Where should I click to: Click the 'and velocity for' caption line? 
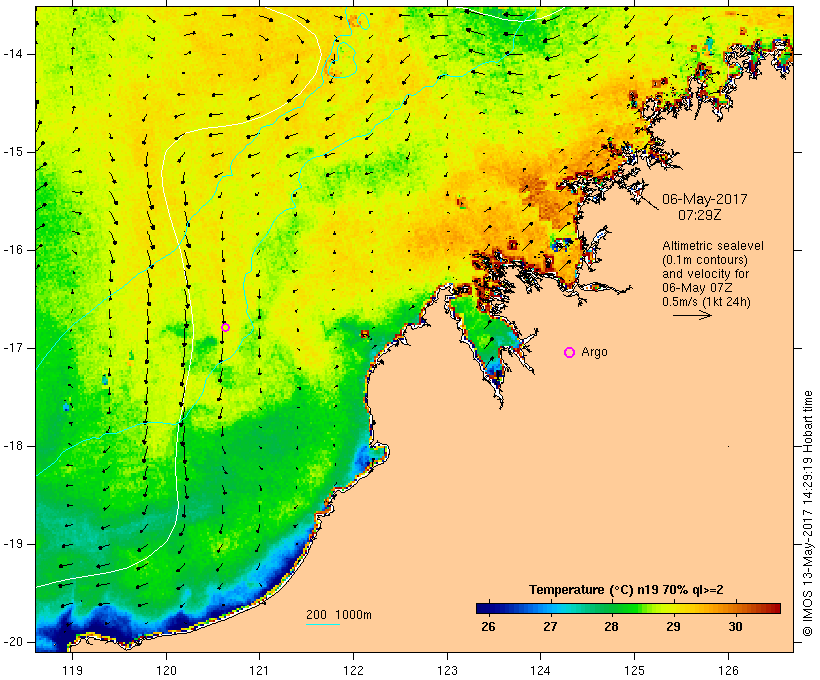click(705, 274)
